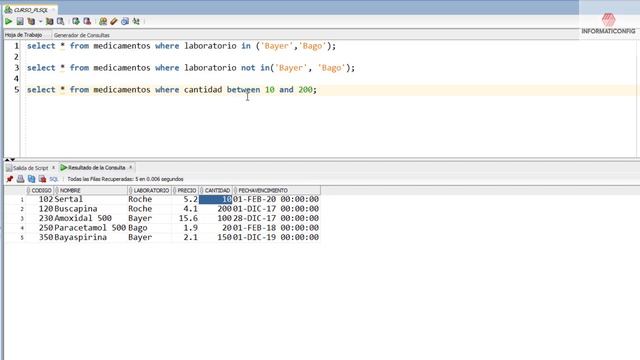Collapse editor with the up splitter arrow
The width and height of the screenshot is (640, 360).
(x=7, y=159)
